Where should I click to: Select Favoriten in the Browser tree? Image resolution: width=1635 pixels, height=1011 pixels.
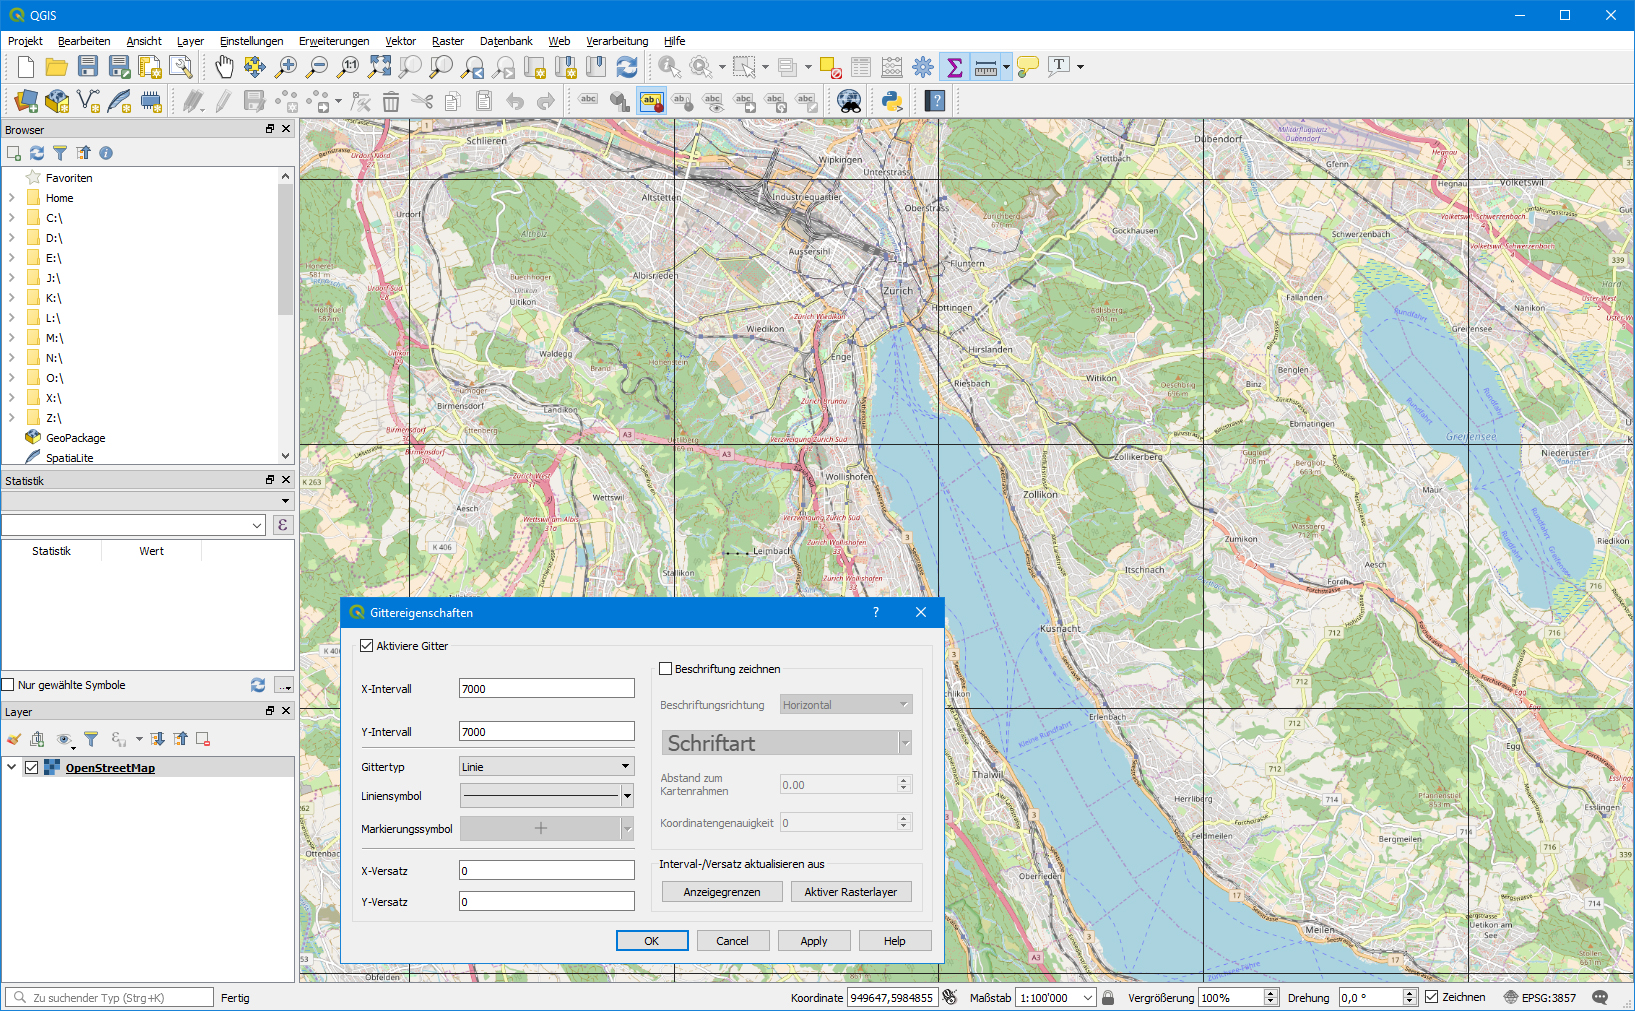(68, 178)
